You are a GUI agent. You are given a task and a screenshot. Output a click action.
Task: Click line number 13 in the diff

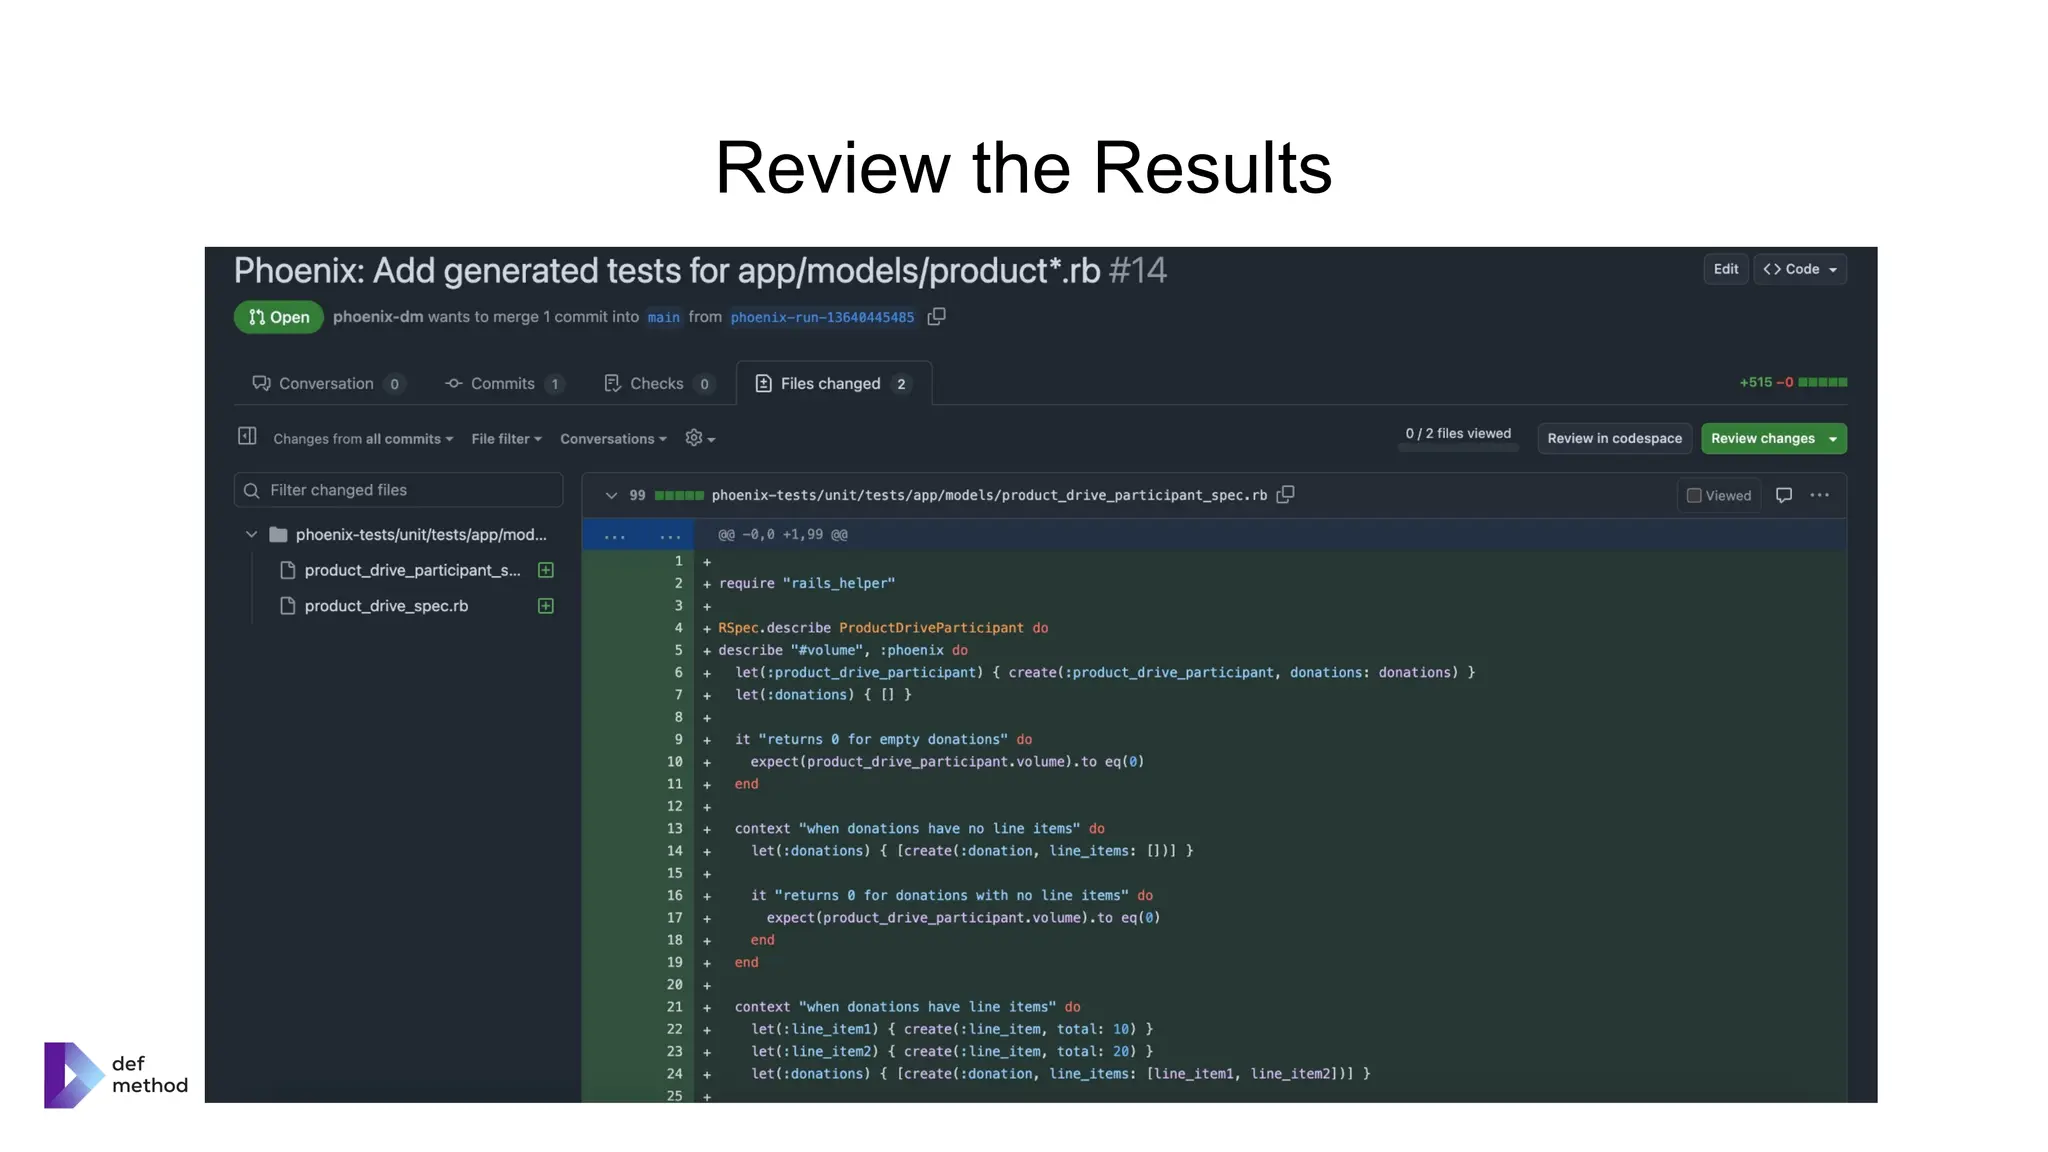tap(675, 829)
